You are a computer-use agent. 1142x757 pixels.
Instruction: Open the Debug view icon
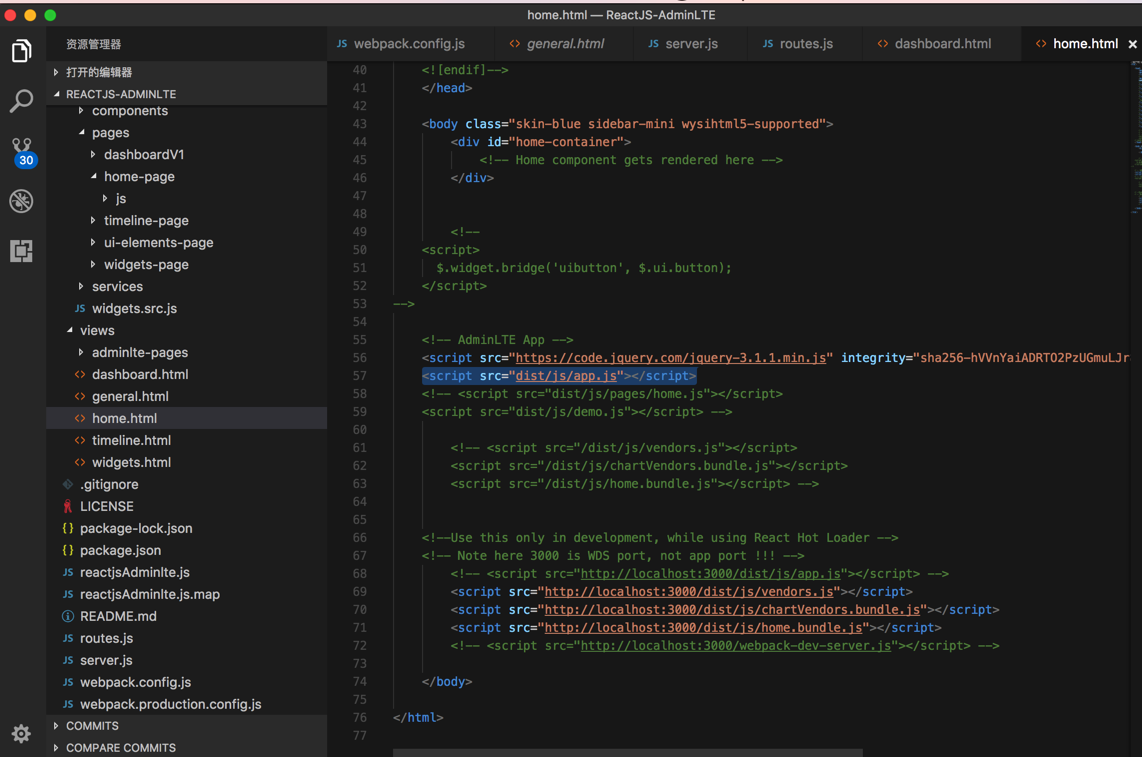21,201
